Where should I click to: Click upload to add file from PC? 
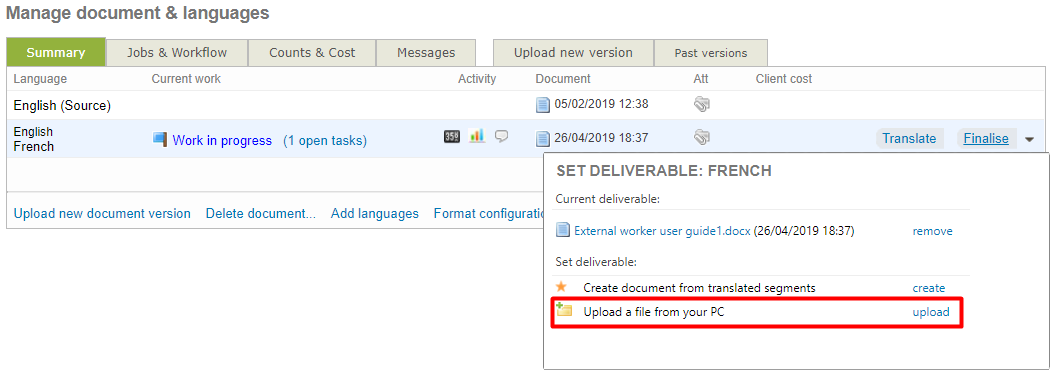pos(931,312)
